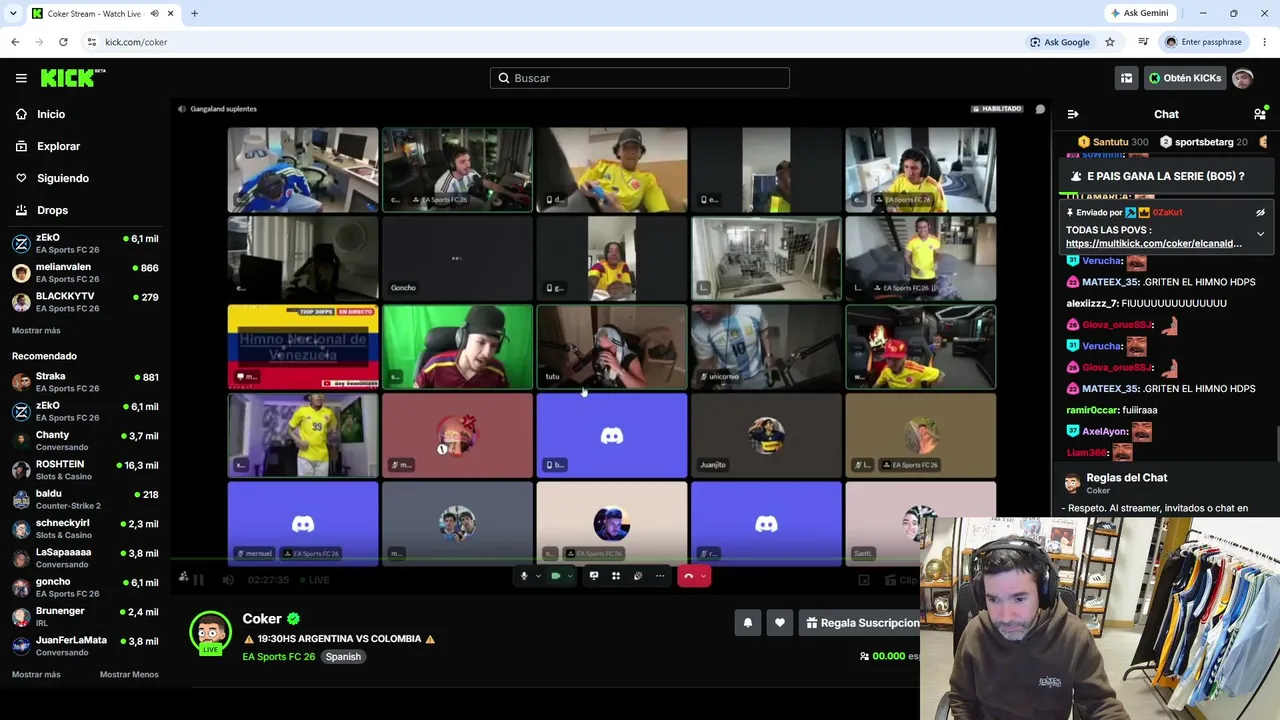This screenshot has height=720, width=1280.
Task: Open site information icon in address bar
Action: (92, 42)
